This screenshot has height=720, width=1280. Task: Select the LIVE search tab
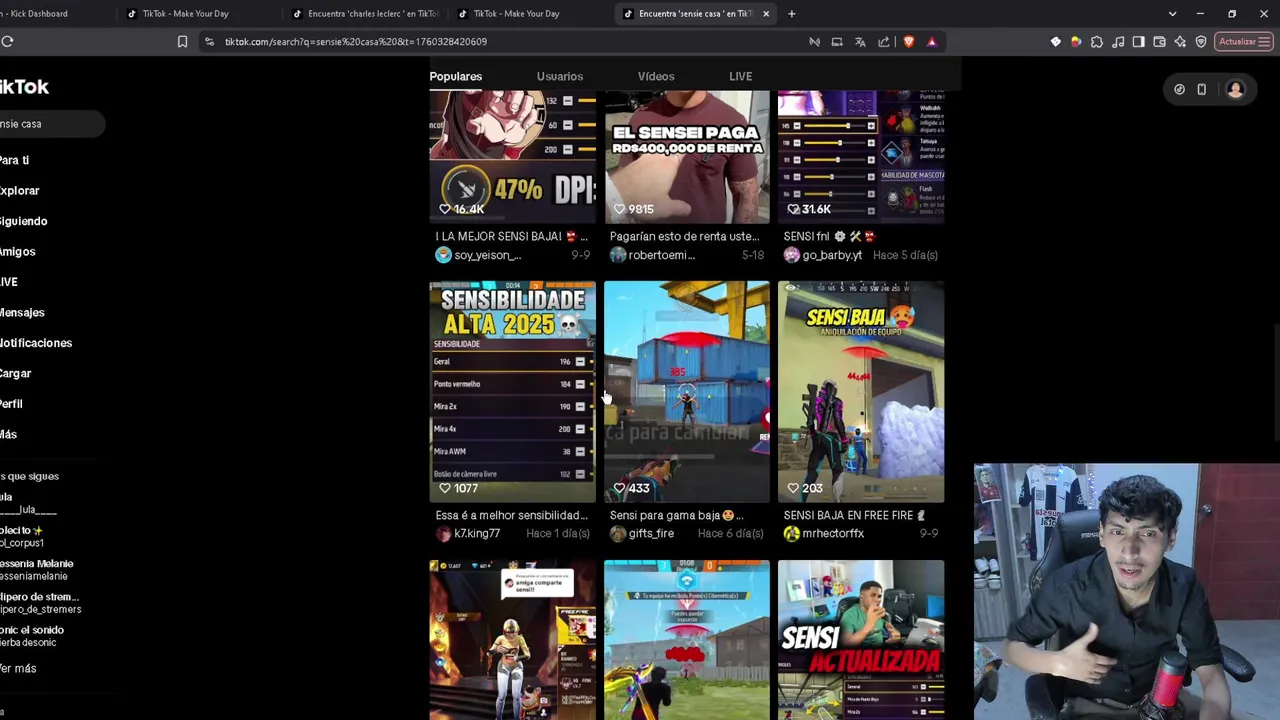click(740, 76)
